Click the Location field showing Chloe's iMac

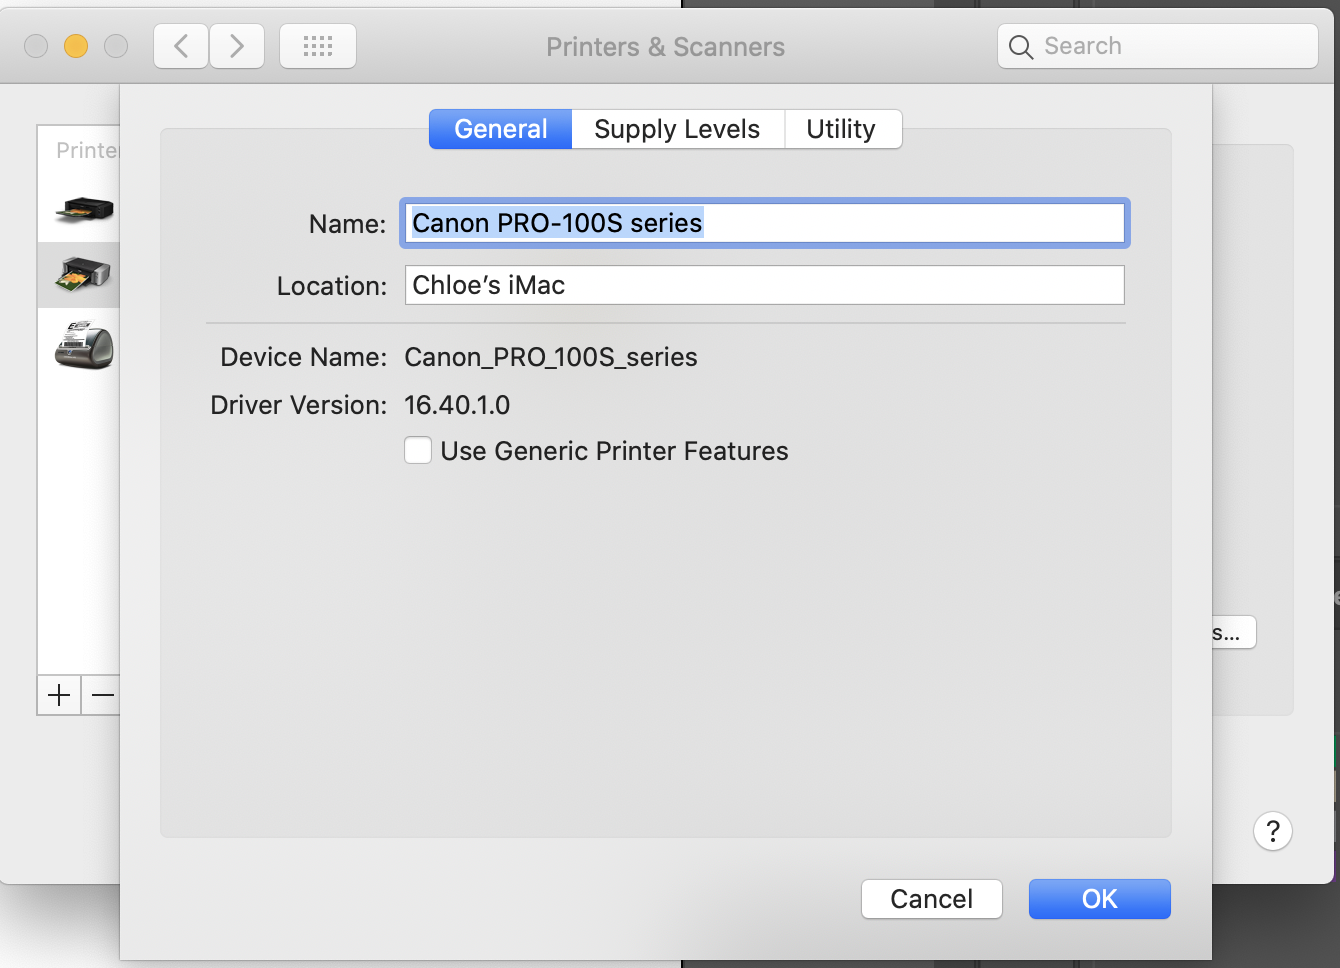764,285
